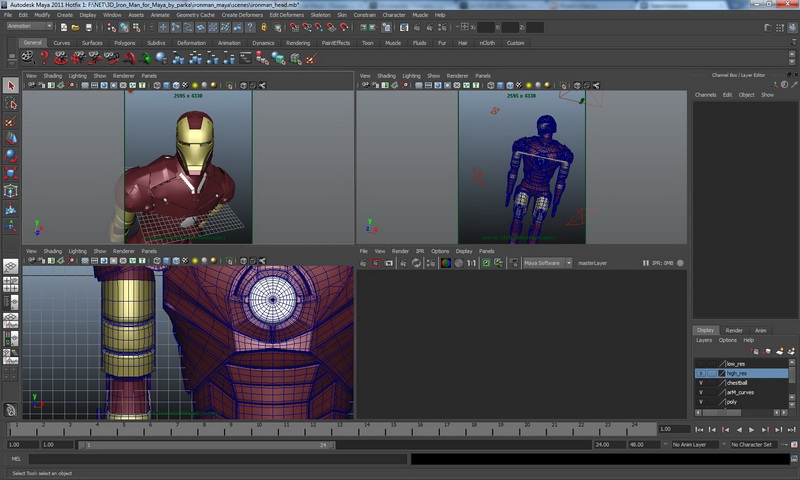Screen dimensions: 800x480
Task: Open the Animation menu set dropdown
Action: pos(30,27)
